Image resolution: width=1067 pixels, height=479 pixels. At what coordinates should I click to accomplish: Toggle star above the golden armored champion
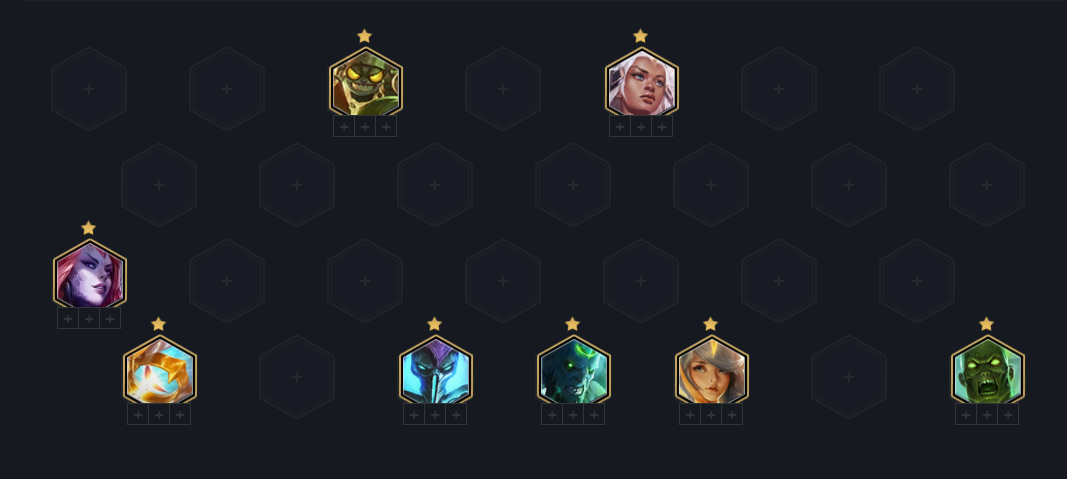click(x=159, y=324)
